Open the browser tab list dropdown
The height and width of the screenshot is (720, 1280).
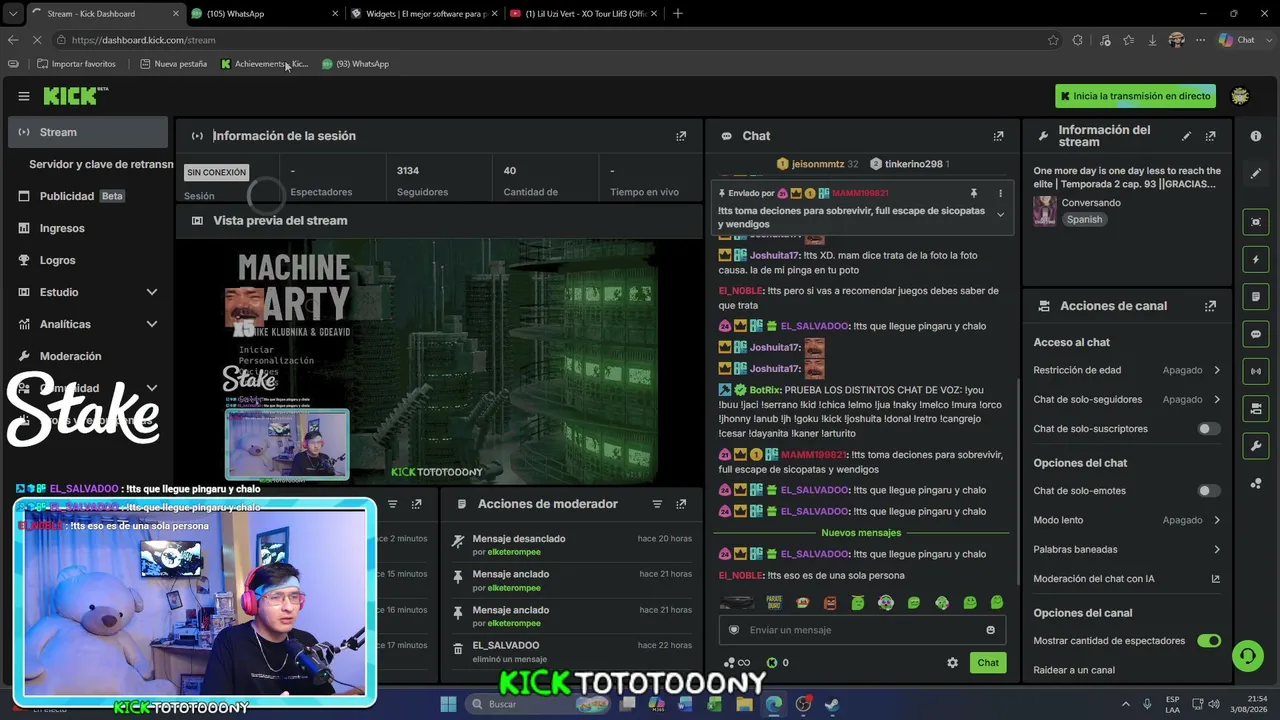[x=13, y=14]
